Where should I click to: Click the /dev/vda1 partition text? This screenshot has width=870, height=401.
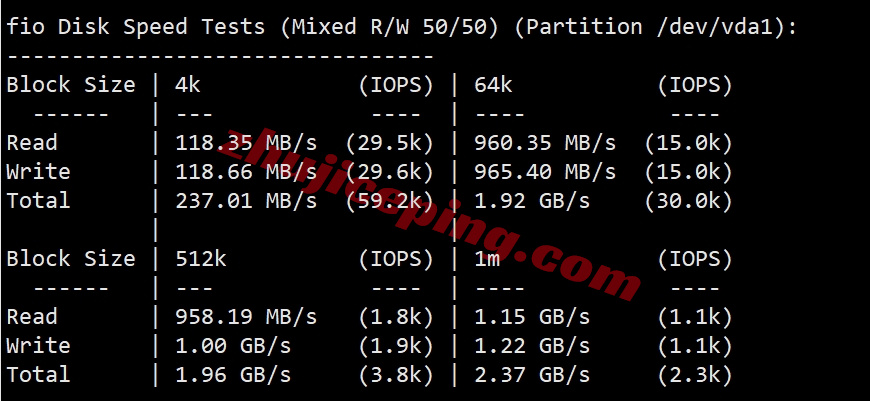[714, 27]
